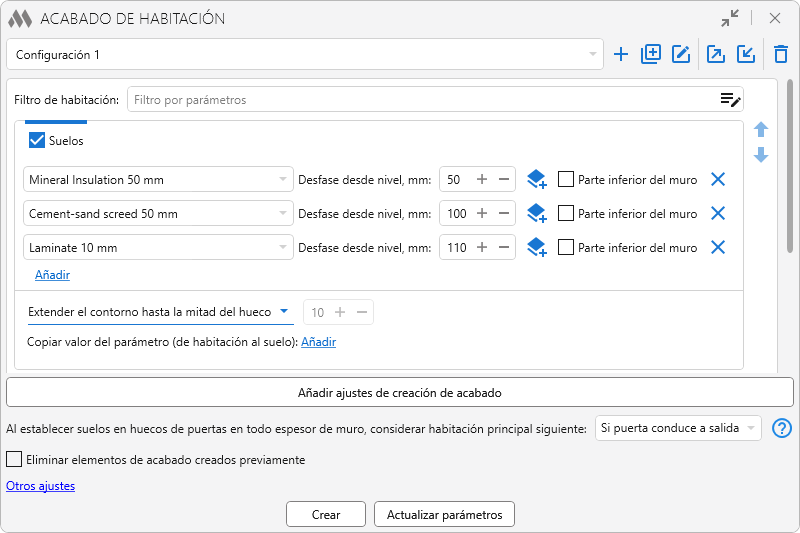800x533 pixels.
Task: Click the Filtro por parámetros input field
Action: point(420,100)
